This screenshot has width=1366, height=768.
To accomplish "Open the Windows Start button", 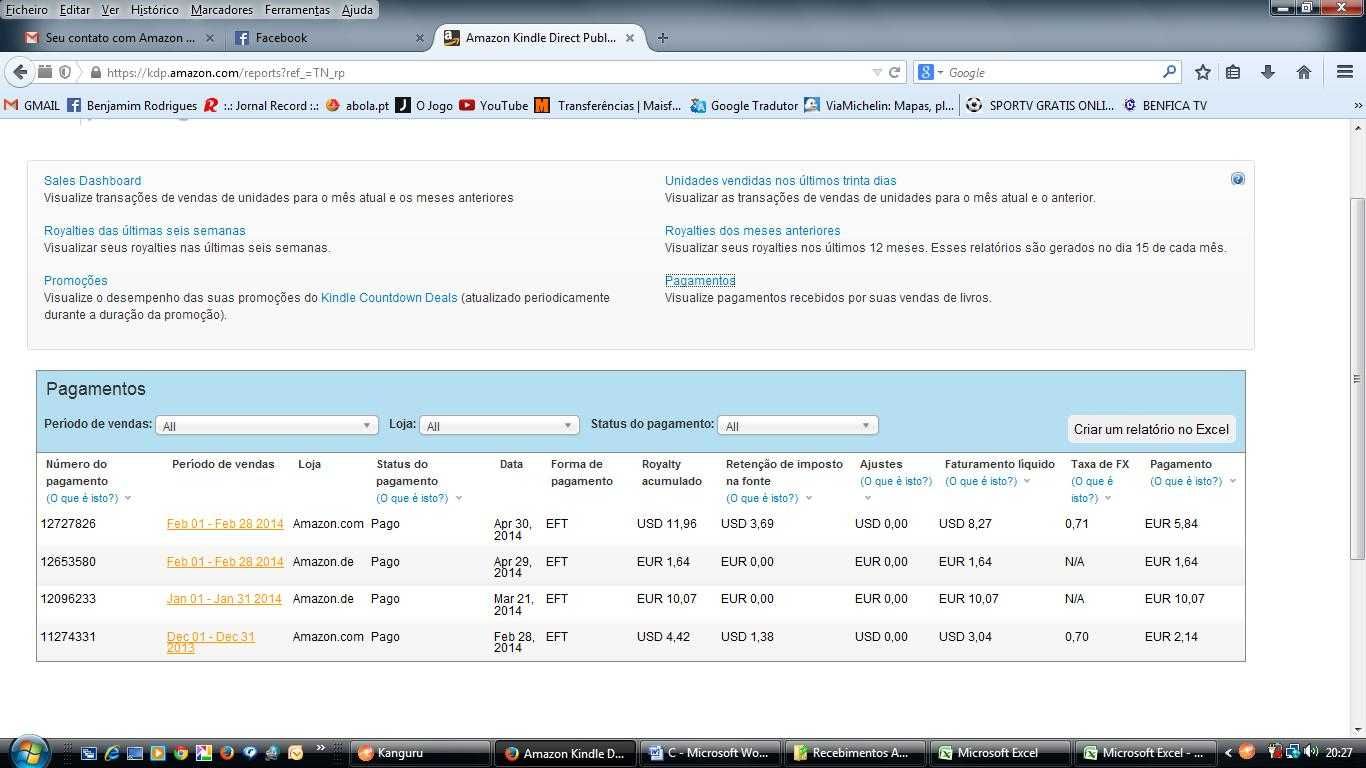I will pyautogui.click(x=27, y=752).
